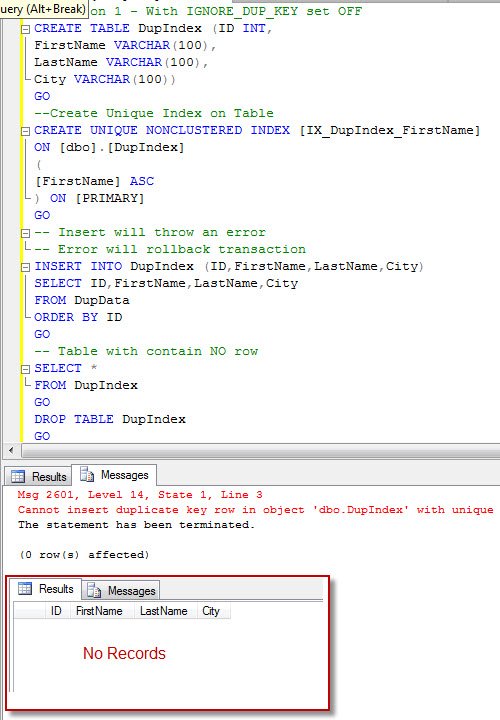This screenshot has width=500, height=720.
Task: Click the '[FirstName] ASC' line
Action: click(x=95, y=181)
